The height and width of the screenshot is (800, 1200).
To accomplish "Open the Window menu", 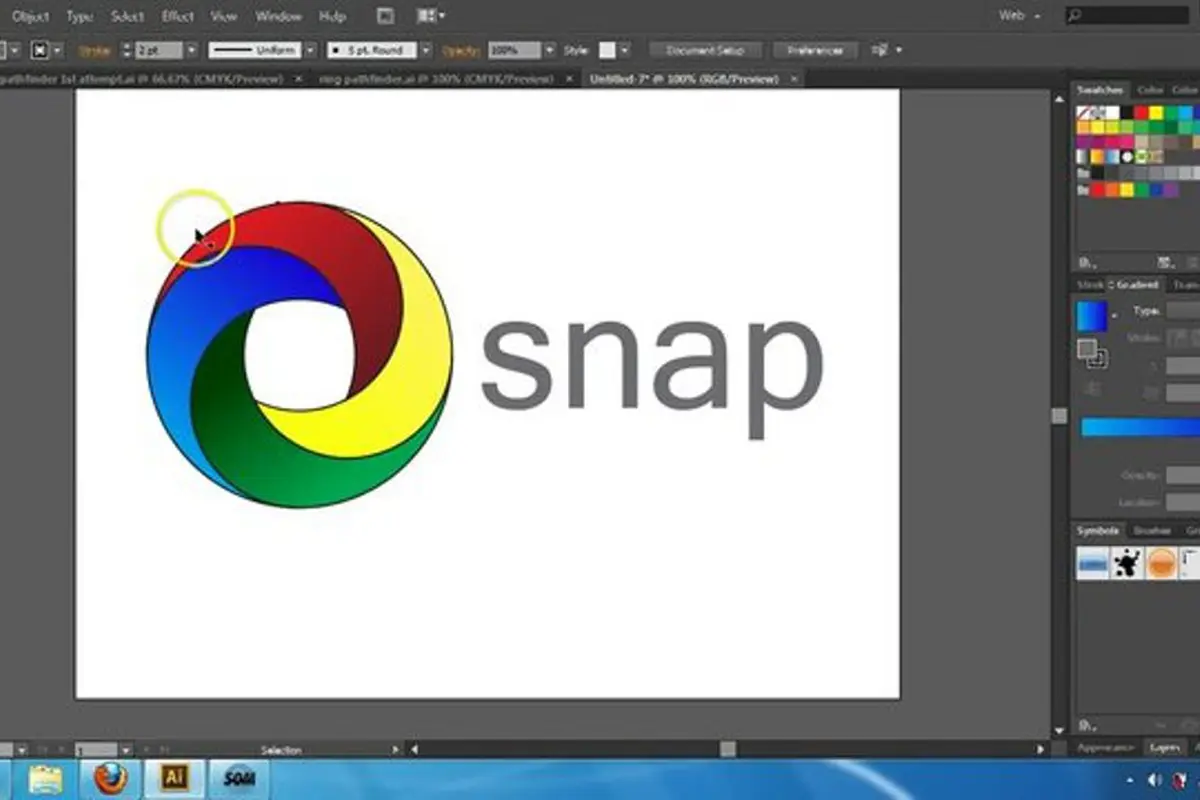I will 278,16.
